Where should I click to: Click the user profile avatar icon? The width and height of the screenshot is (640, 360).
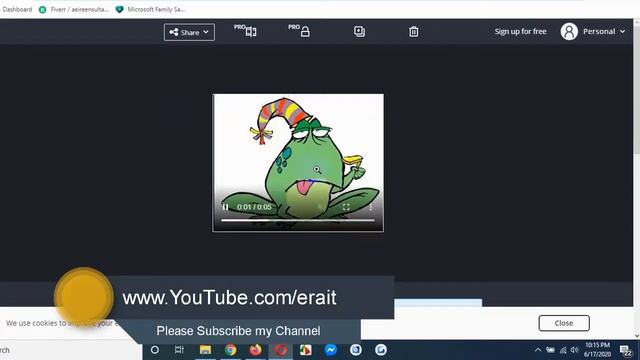click(x=569, y=31)
